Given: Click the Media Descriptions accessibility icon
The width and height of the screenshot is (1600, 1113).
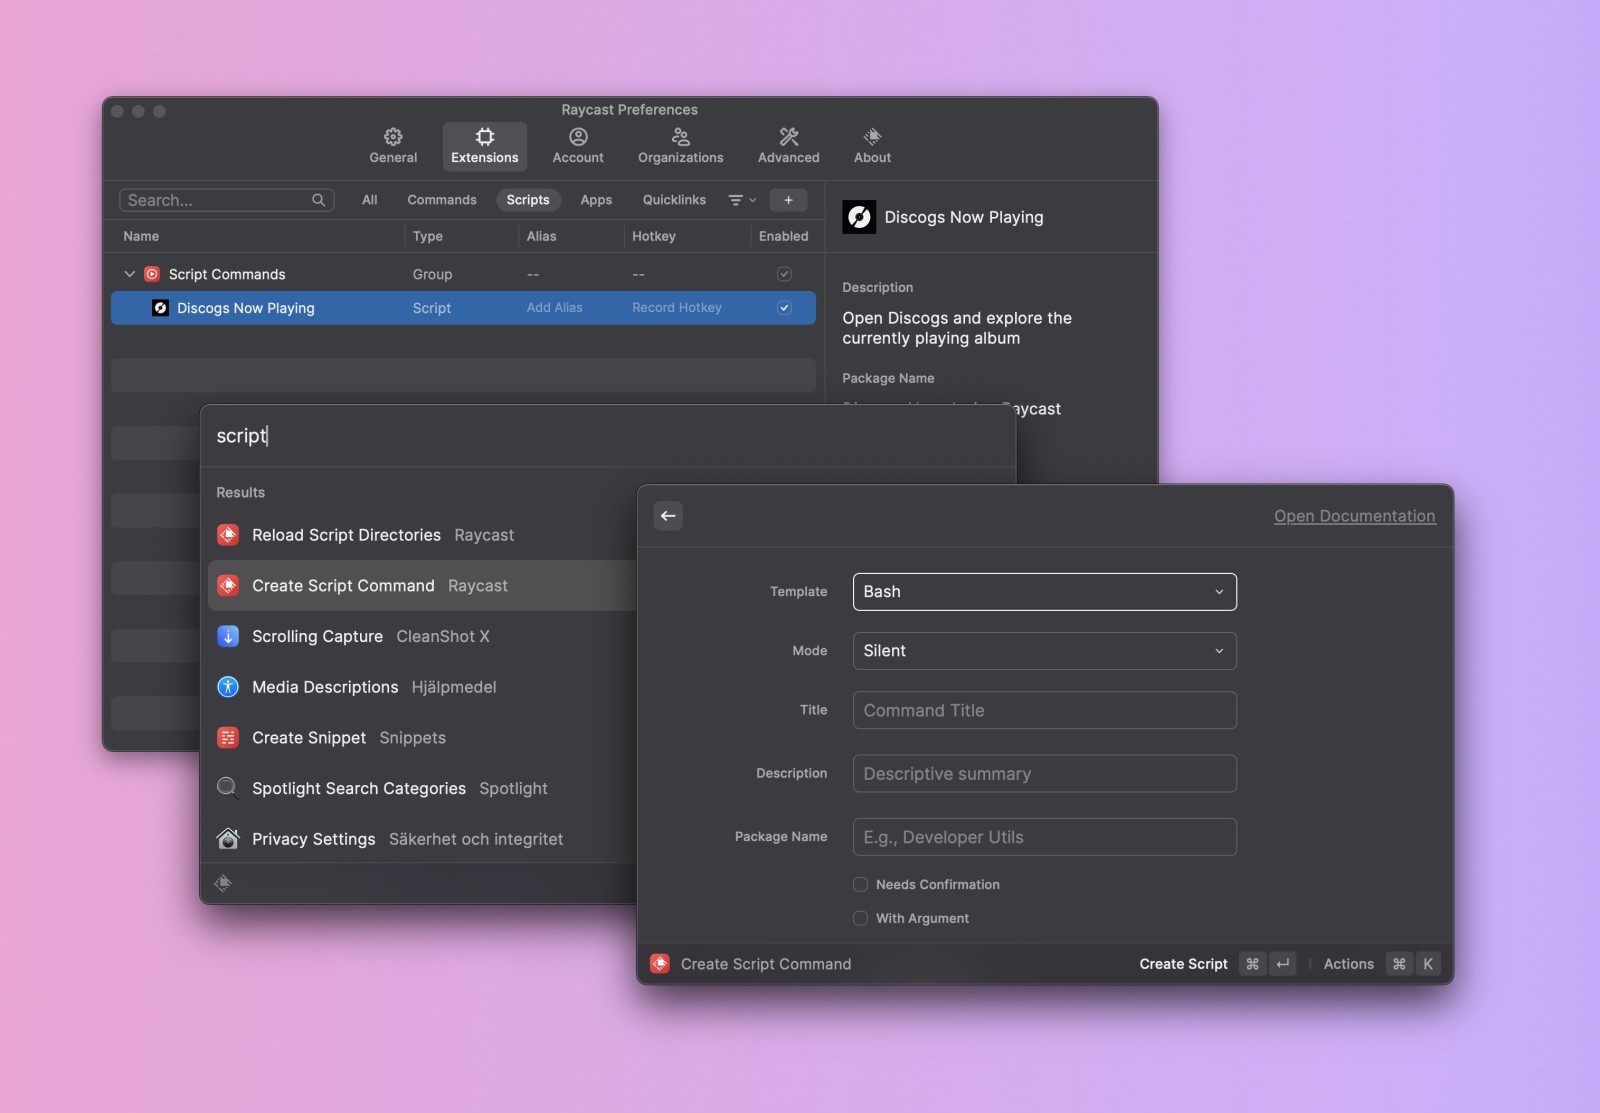Looking at the screenshot, I should point(228,687).
